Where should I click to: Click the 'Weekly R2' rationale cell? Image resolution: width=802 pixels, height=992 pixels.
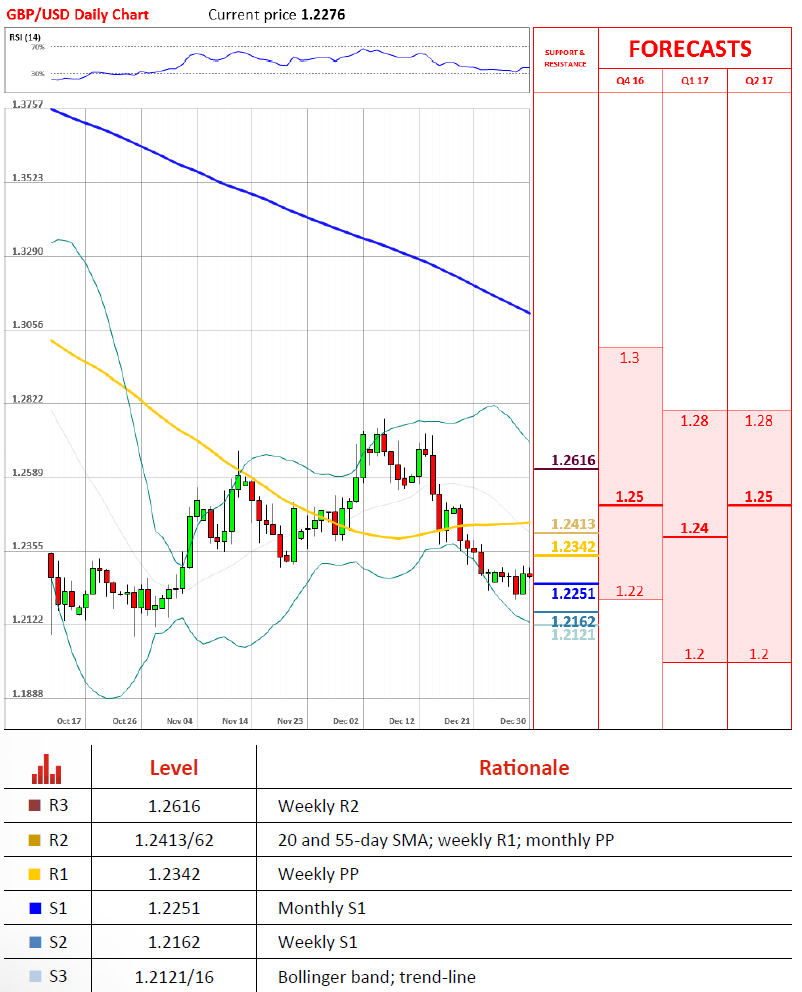pos(318,806)
